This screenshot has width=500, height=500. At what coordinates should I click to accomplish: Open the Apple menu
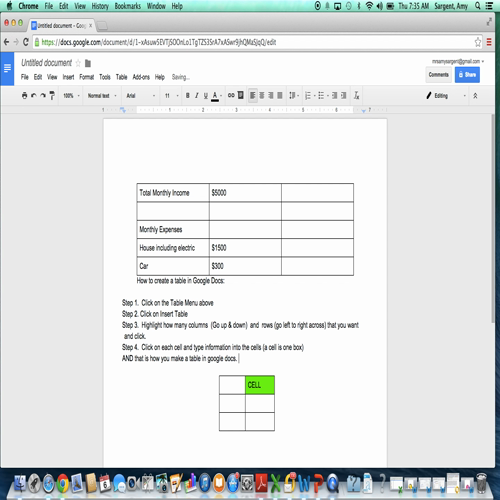(9, 6)
